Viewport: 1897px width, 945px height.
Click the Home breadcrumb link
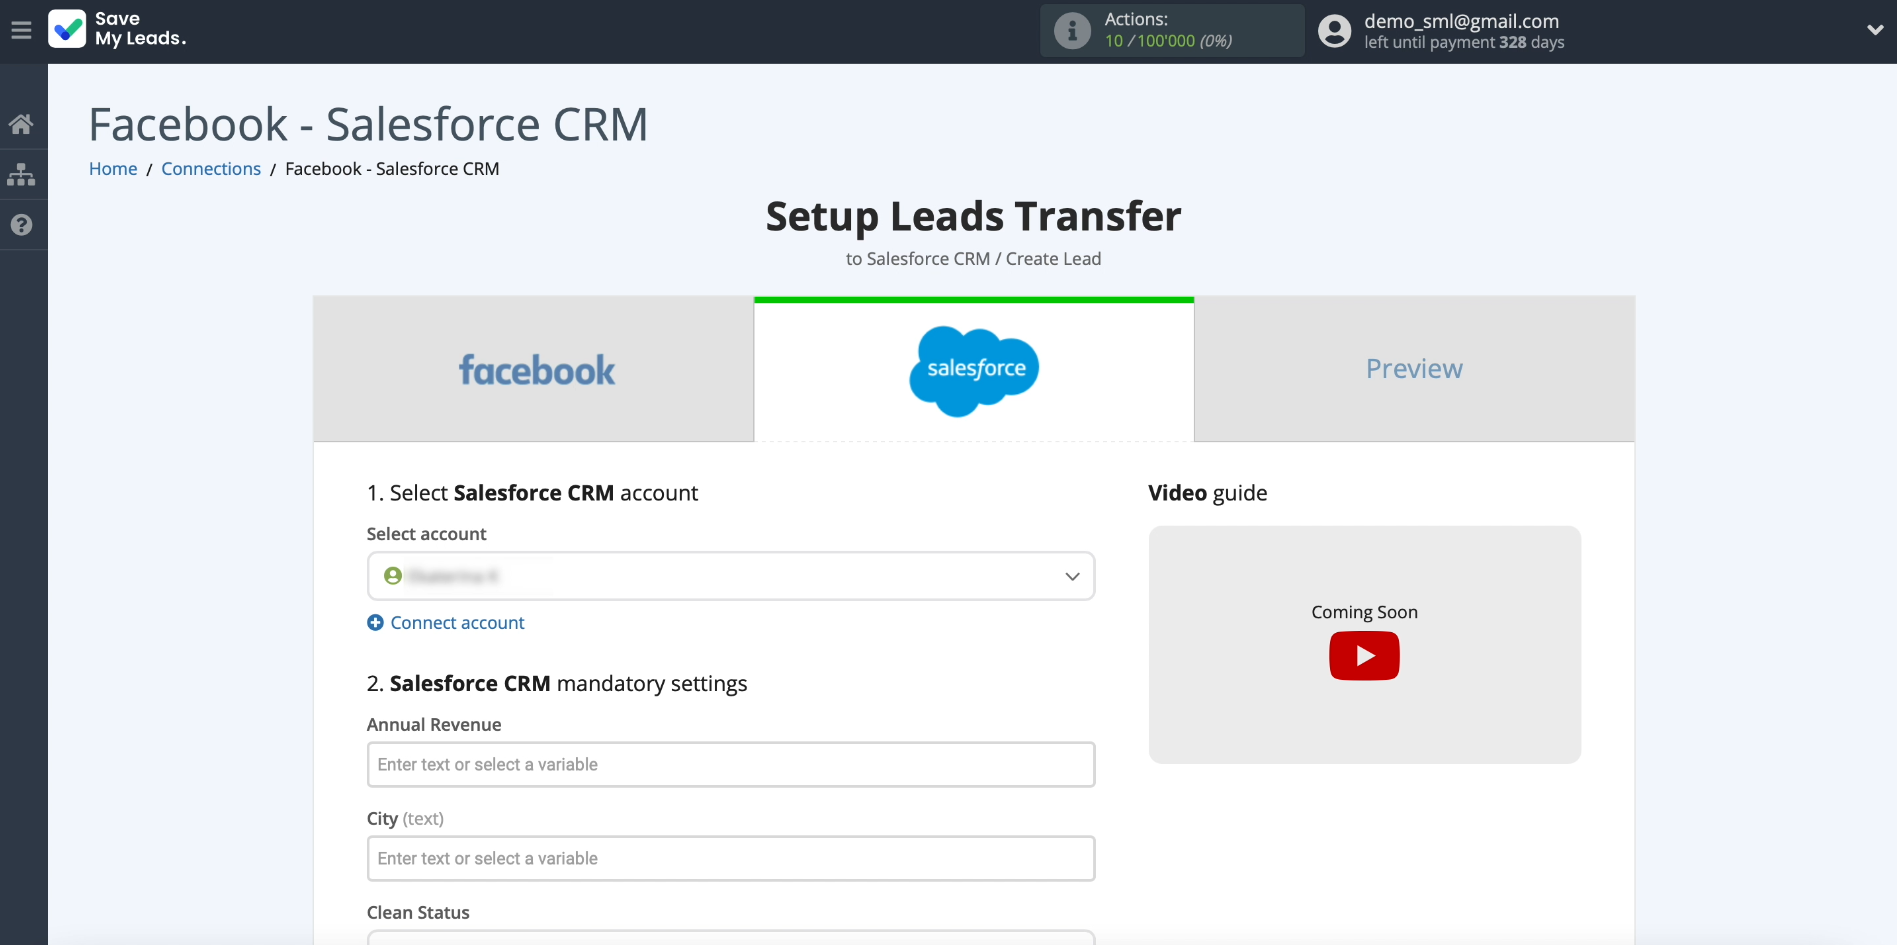click(113, 169)
